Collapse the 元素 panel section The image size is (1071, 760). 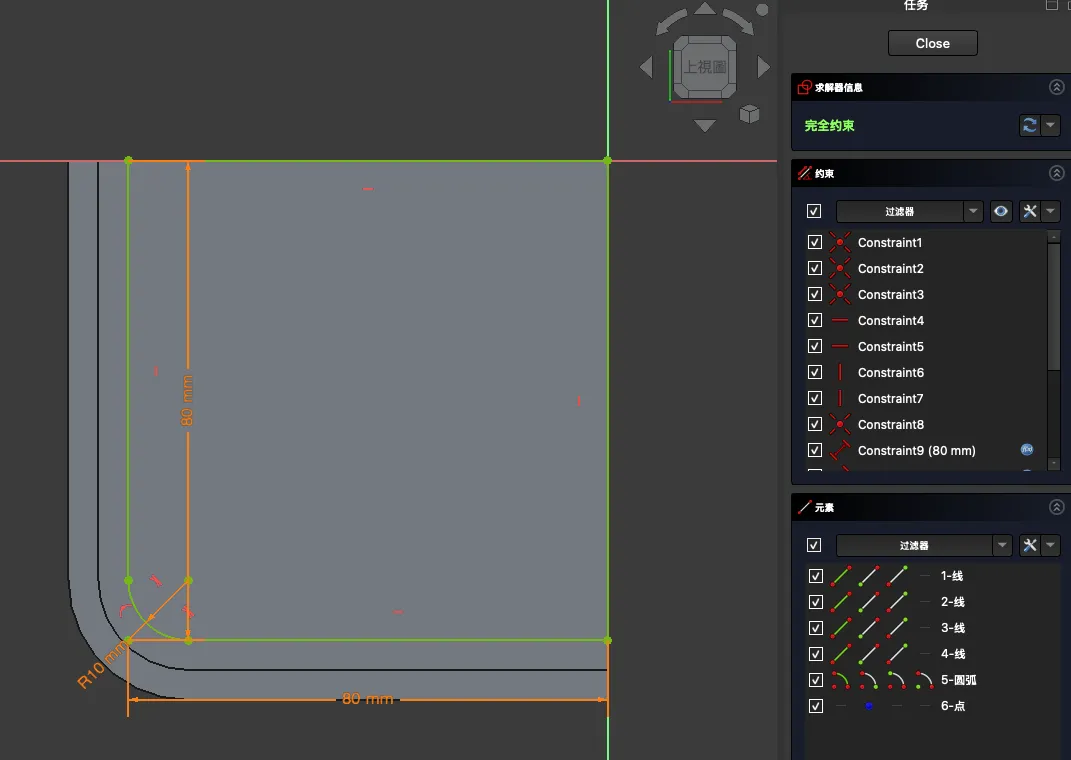[x=1056, y=507]
